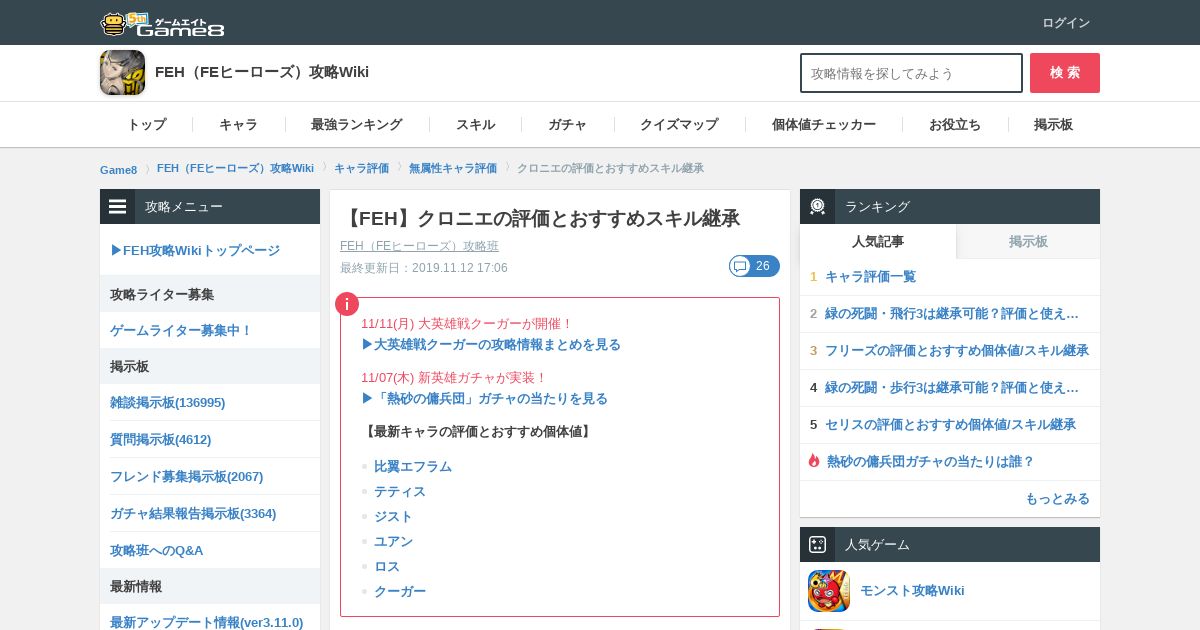Open the クーガー character link
The width and height of the screenshot is (1200, 630).
click(x=400, y=591)
